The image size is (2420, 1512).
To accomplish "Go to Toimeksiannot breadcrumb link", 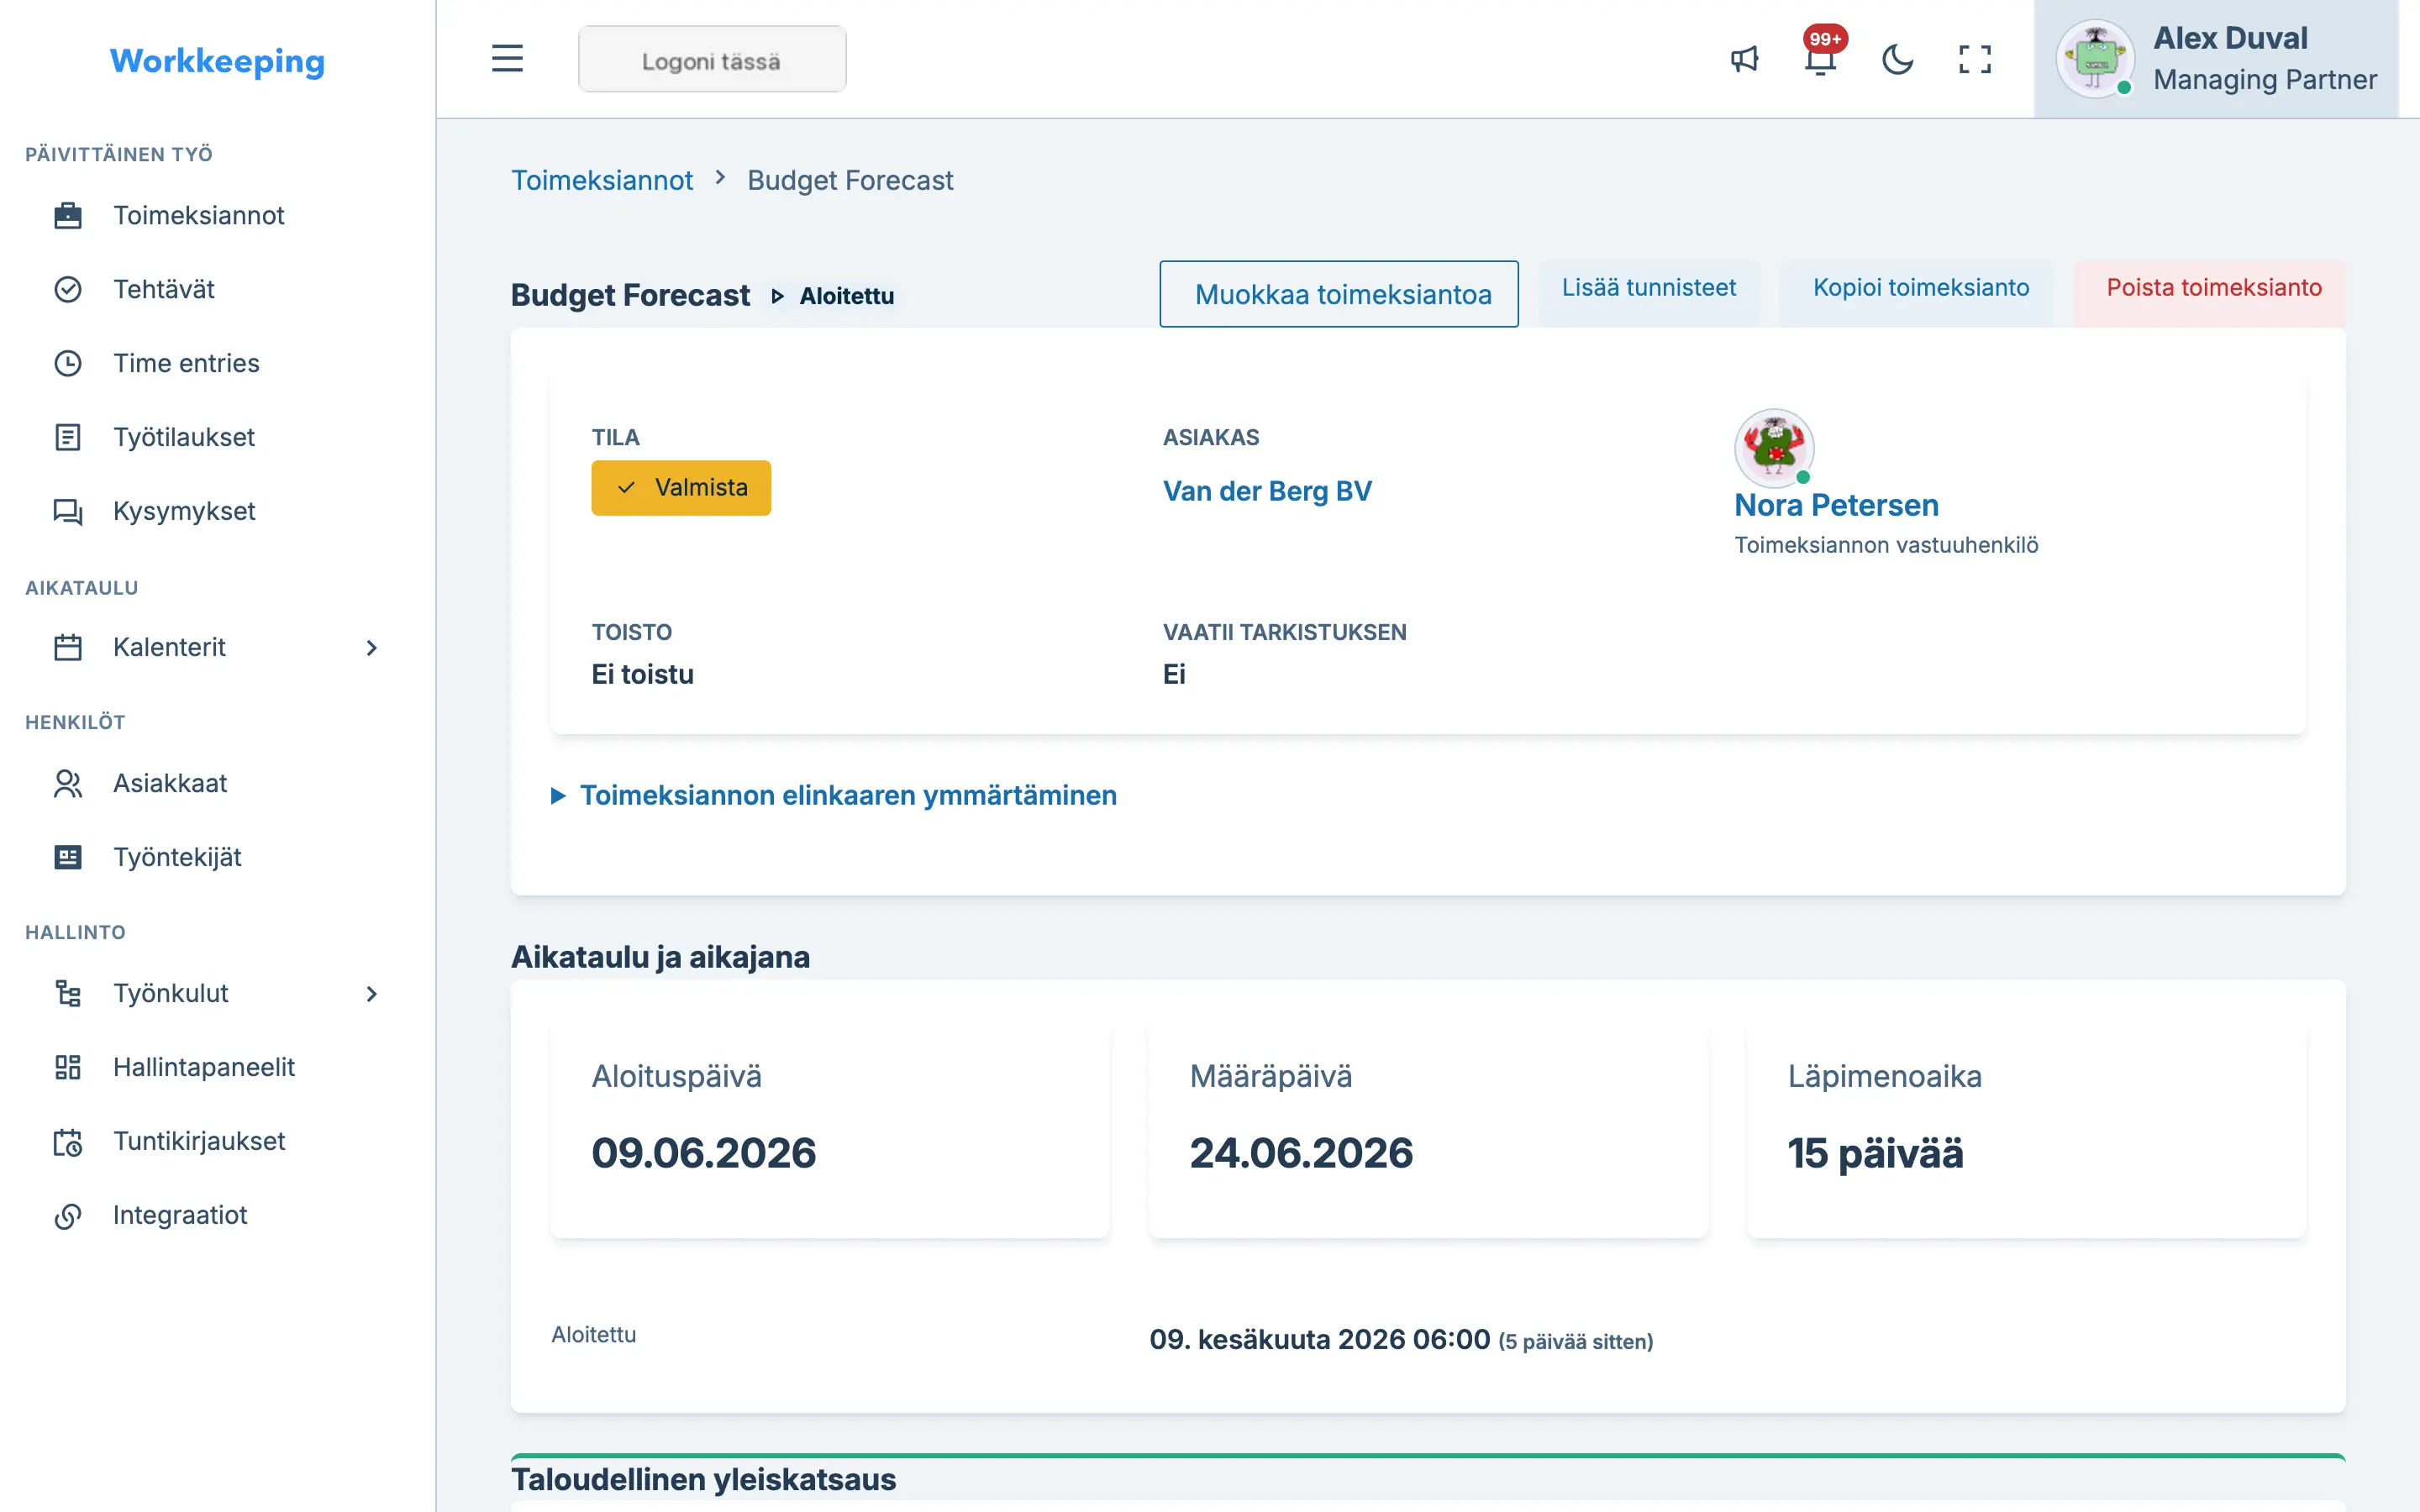I will coord(602,180).
